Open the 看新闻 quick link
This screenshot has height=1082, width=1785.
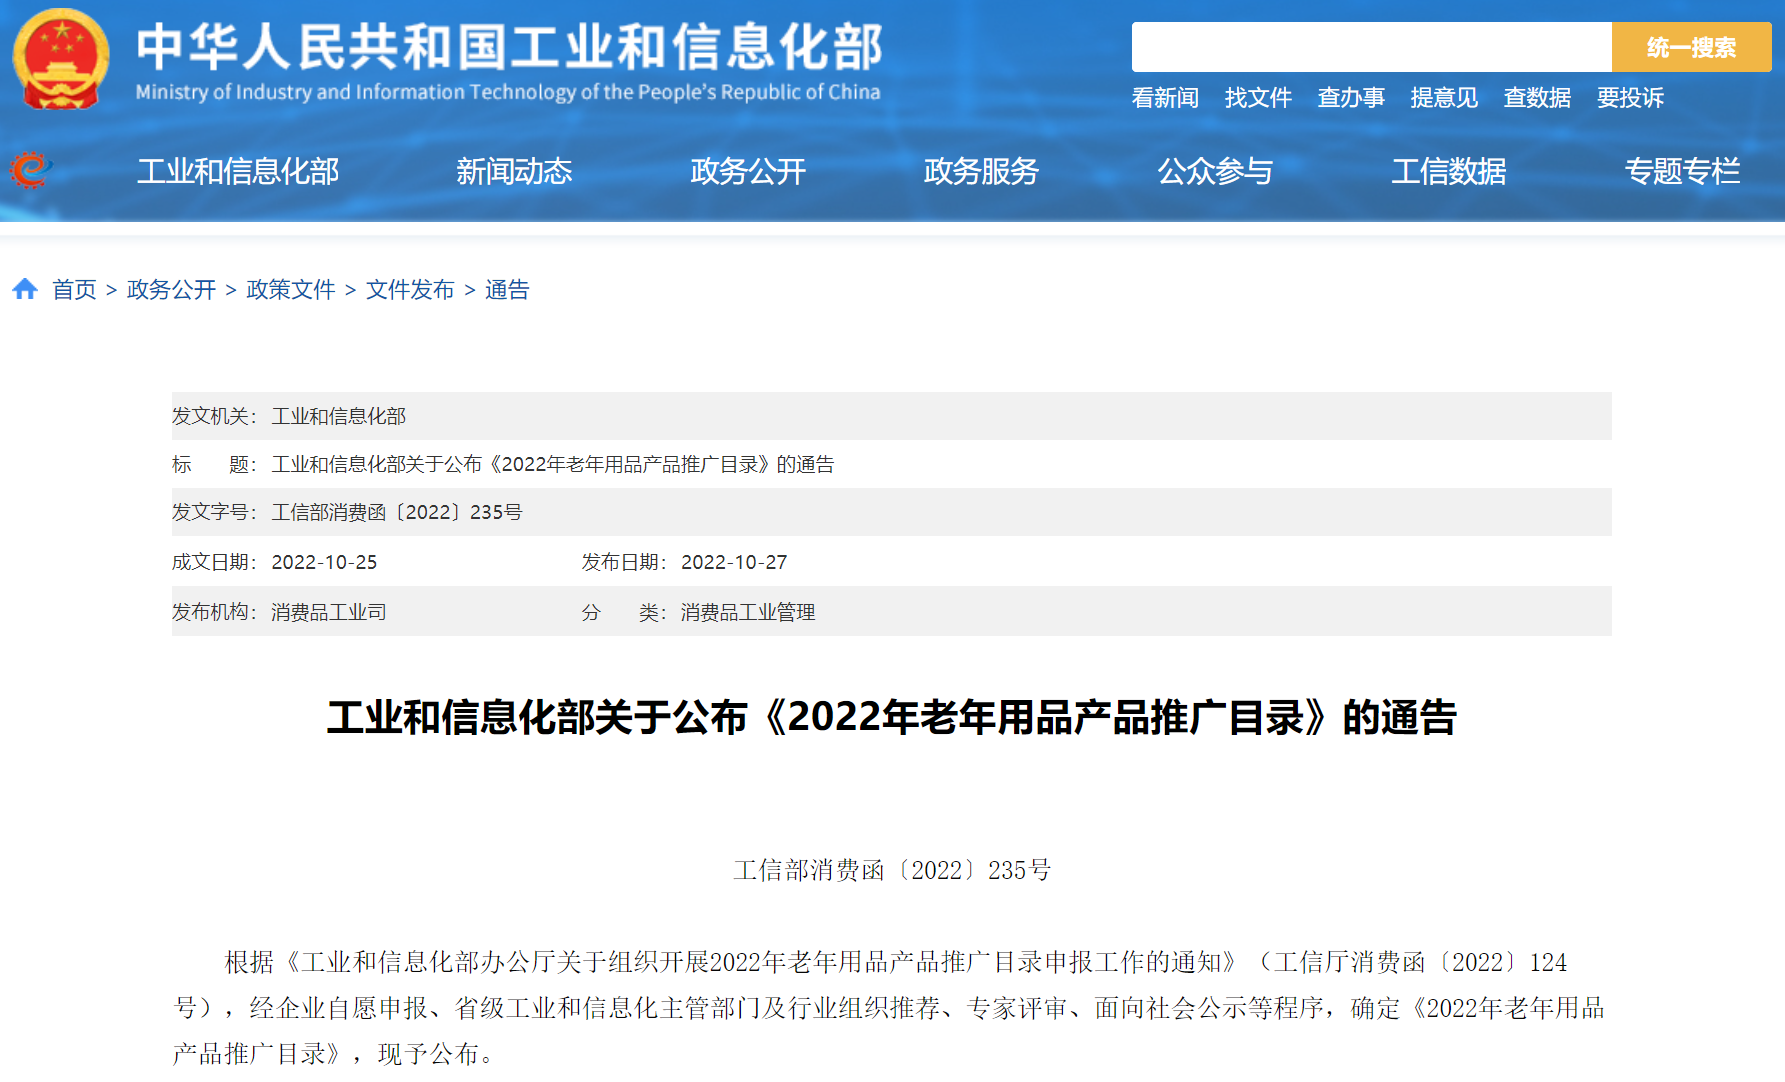click(x=1165, y=98)
